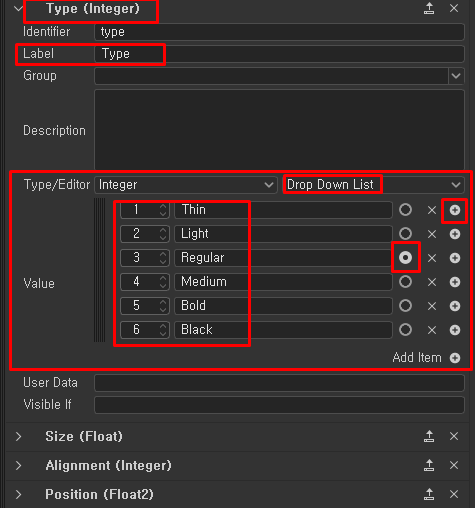This screenshot has height=508, width=475.
Task: Promote the Alignment (Integer) parameter with upload icon
Action: click(x=429, y=465)
